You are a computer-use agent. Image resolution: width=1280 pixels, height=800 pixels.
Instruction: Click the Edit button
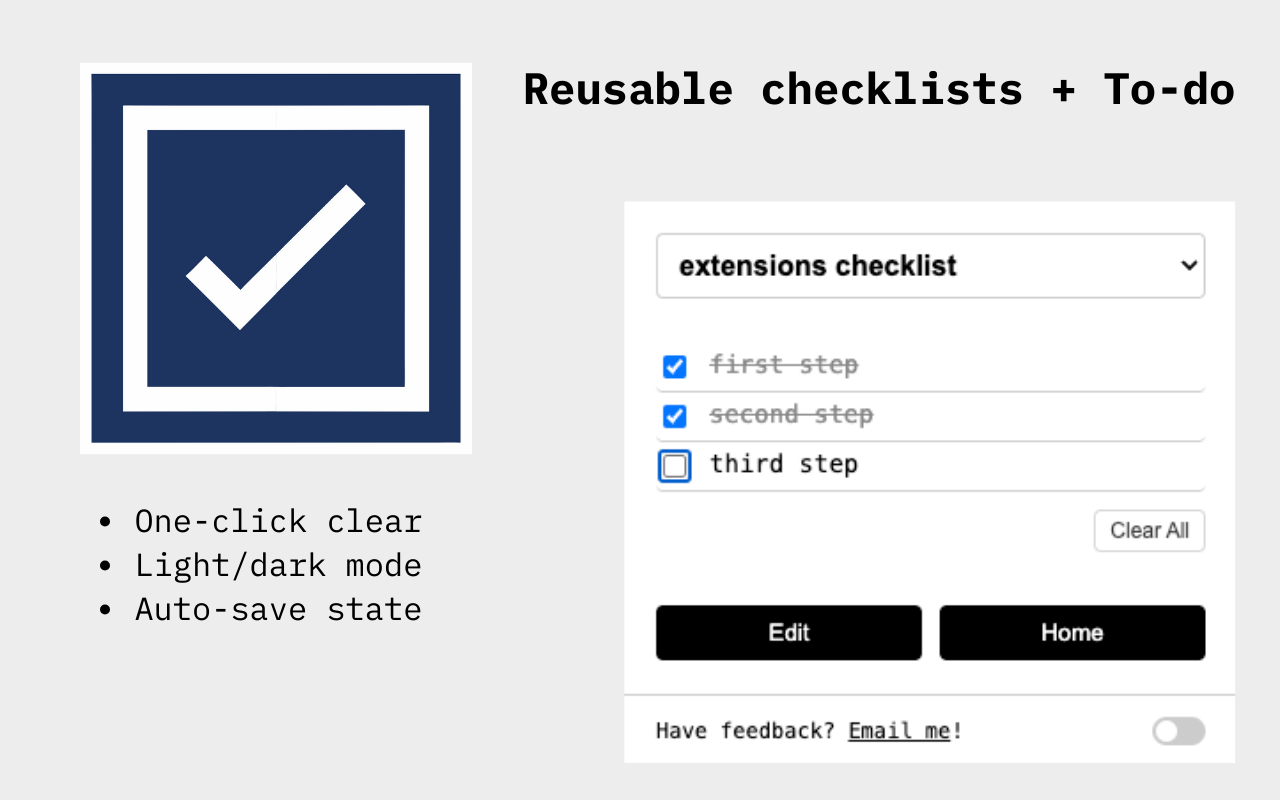click(788, 632)
